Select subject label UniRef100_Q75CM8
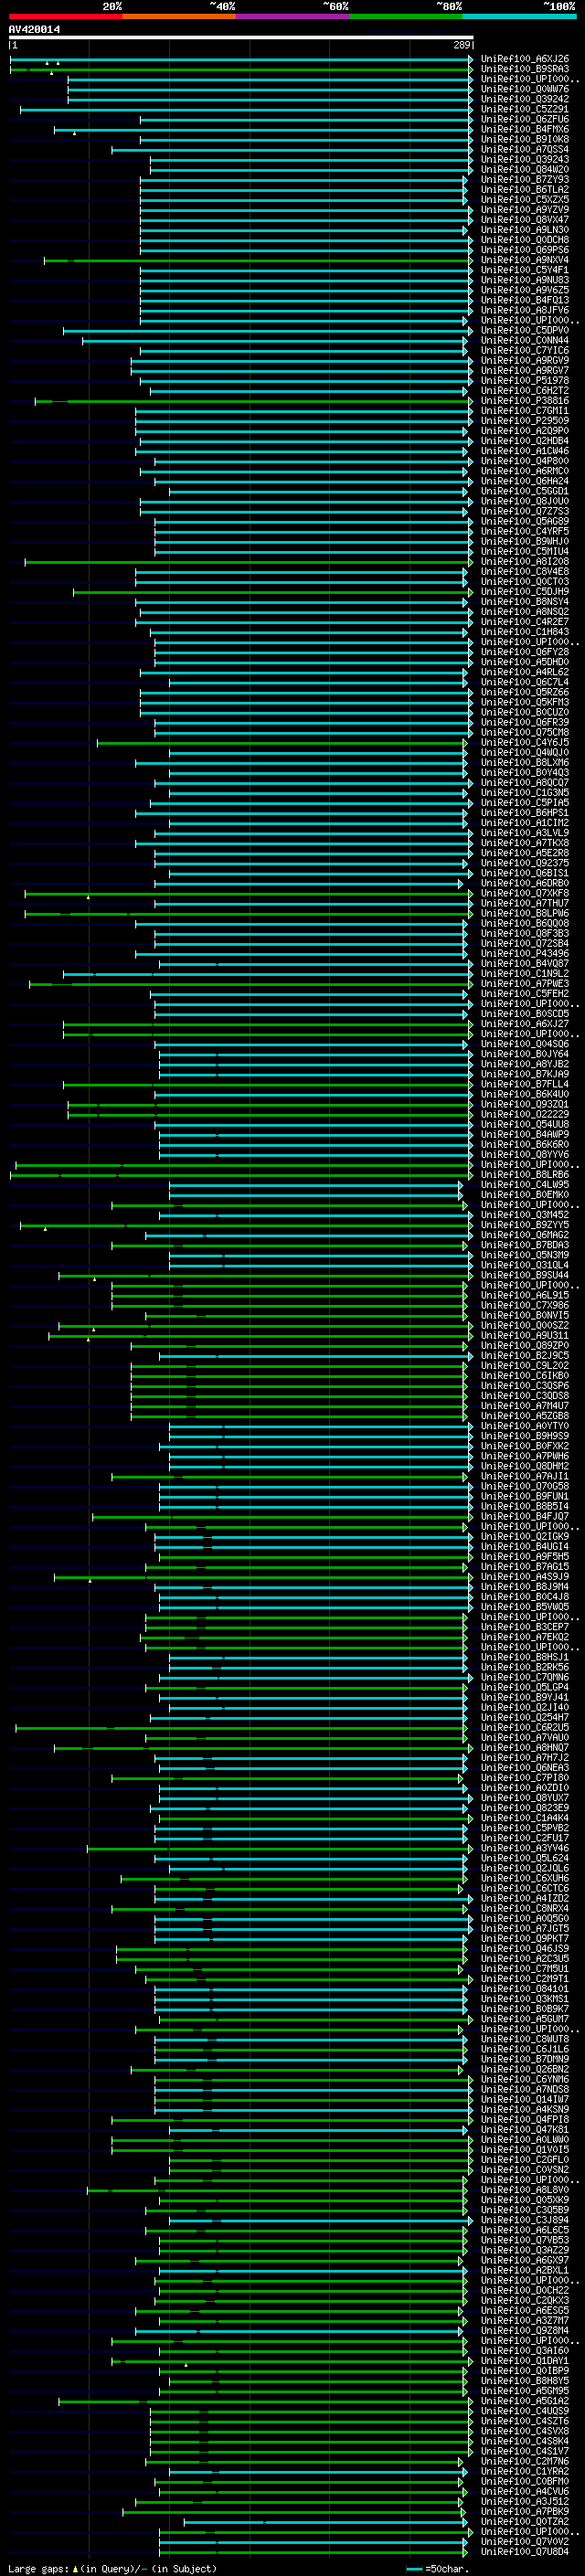Viewport: 585px width, 2576px height. 525,733
